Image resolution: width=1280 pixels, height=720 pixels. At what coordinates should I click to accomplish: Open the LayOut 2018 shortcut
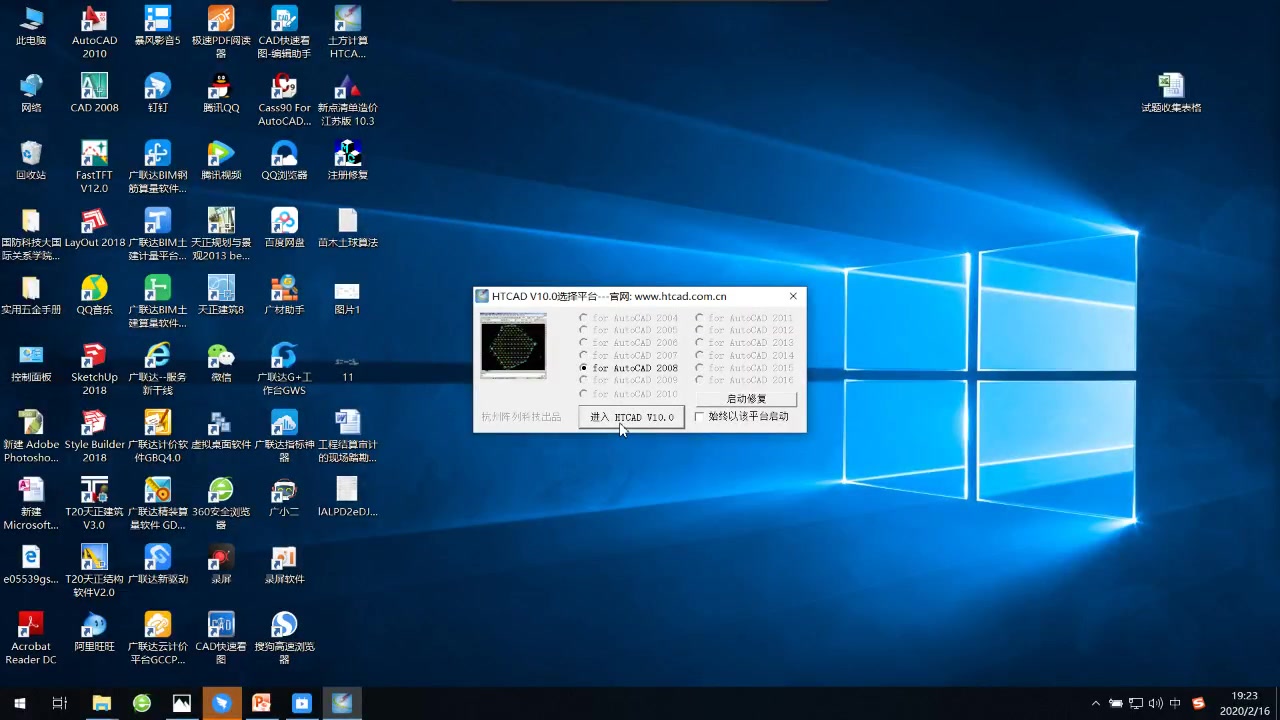(x=94, y=228)
